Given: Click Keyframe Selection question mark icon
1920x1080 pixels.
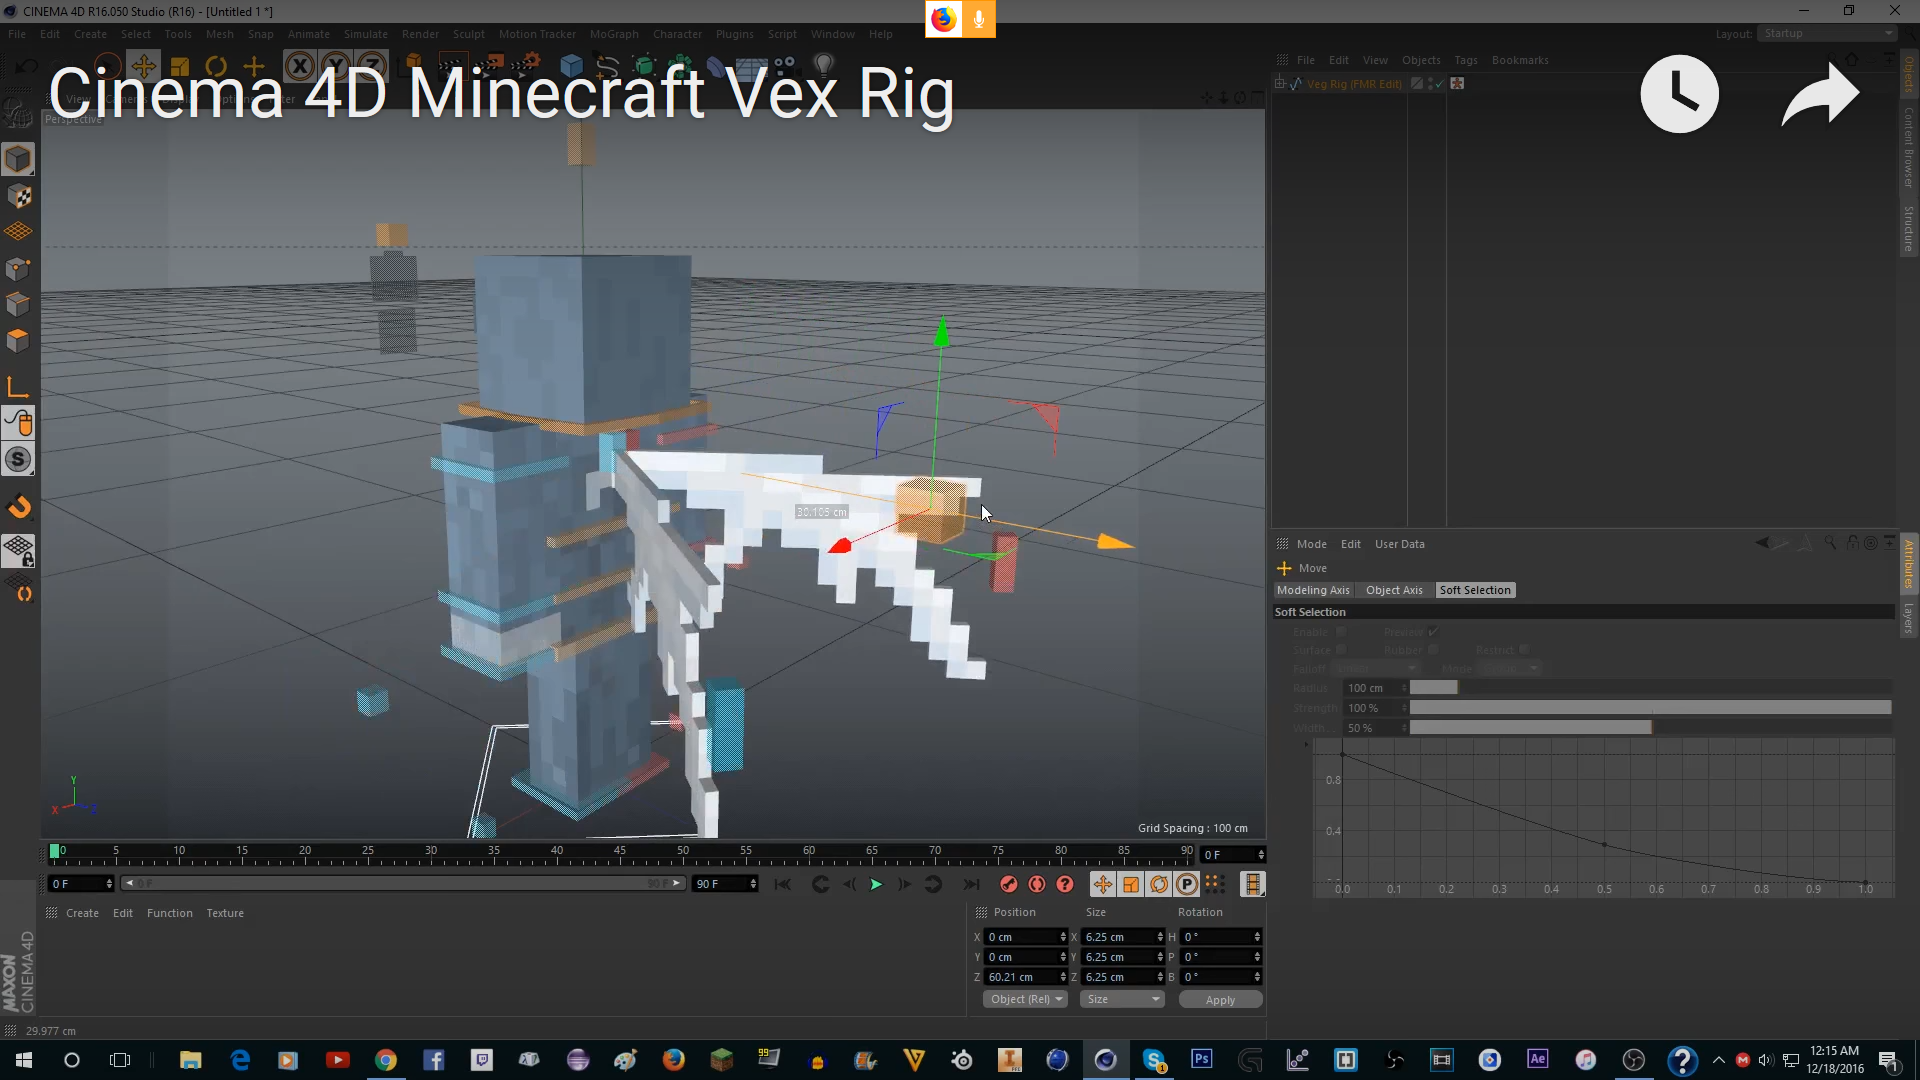Looking at the screenshot, I should 1065,884.
